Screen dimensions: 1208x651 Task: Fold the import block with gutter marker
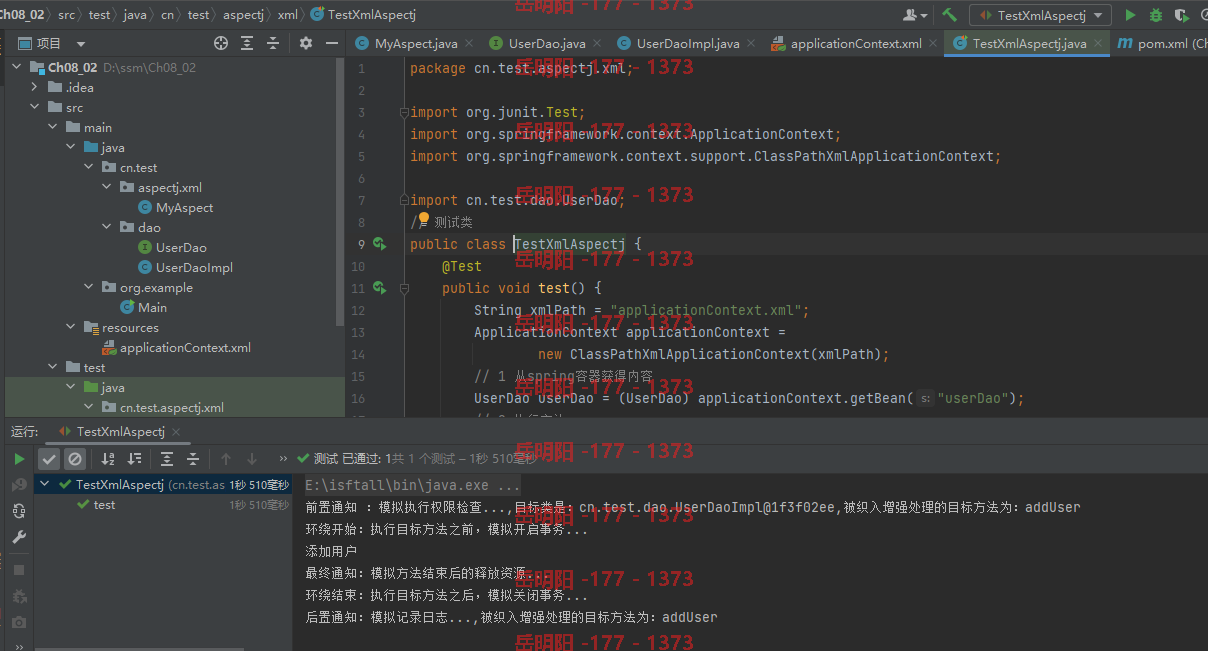[403, 112]
